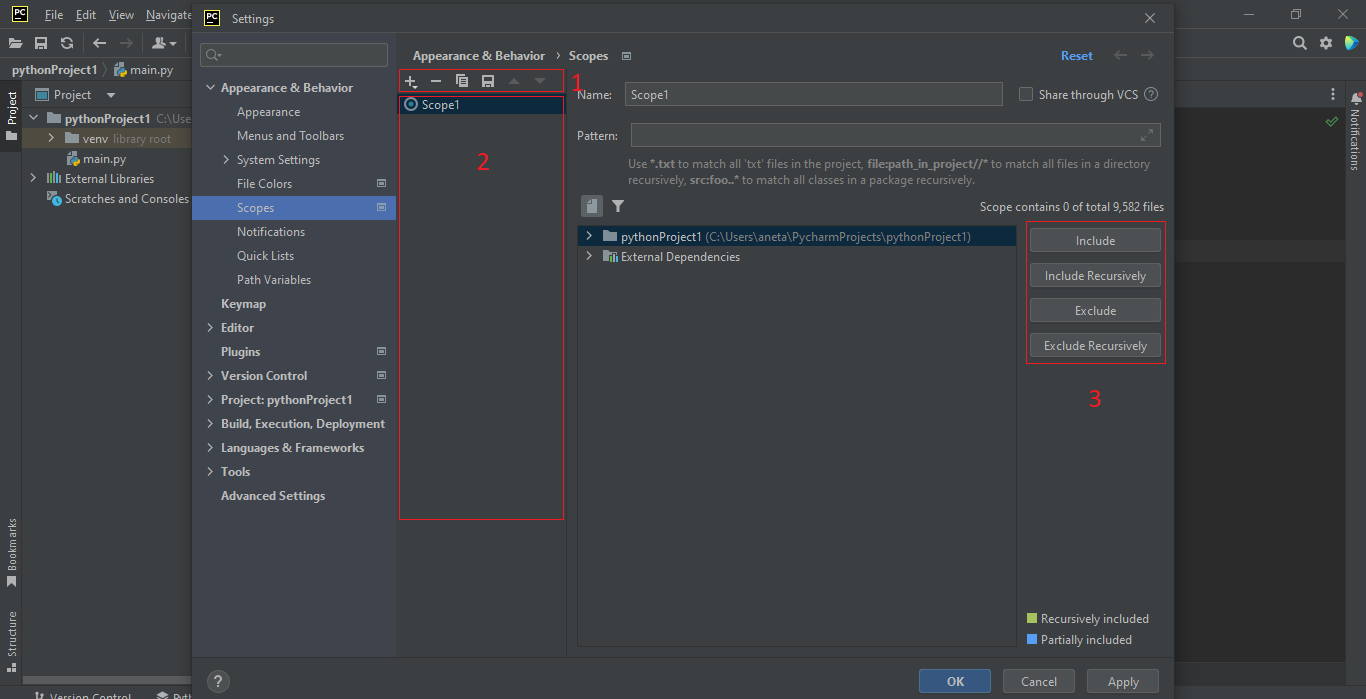
Task: Expand External Dependencies node
Action: (588, 256)
